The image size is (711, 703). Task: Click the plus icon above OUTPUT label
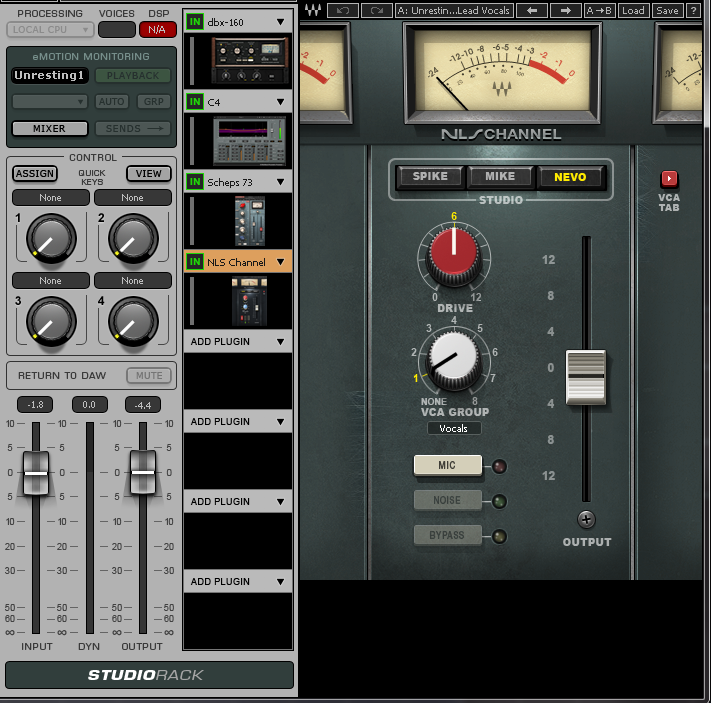(586, 519)
